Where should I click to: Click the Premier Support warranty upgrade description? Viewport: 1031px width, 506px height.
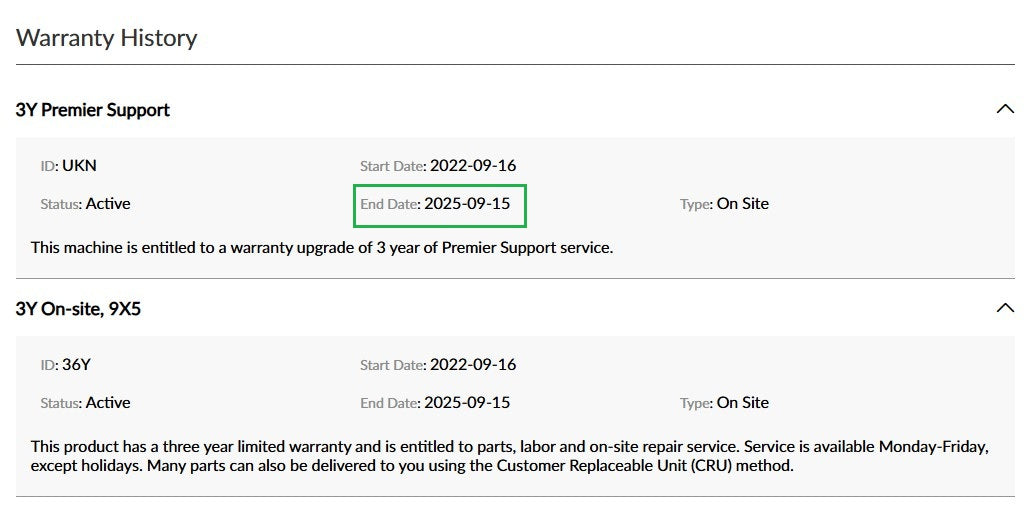322,248
